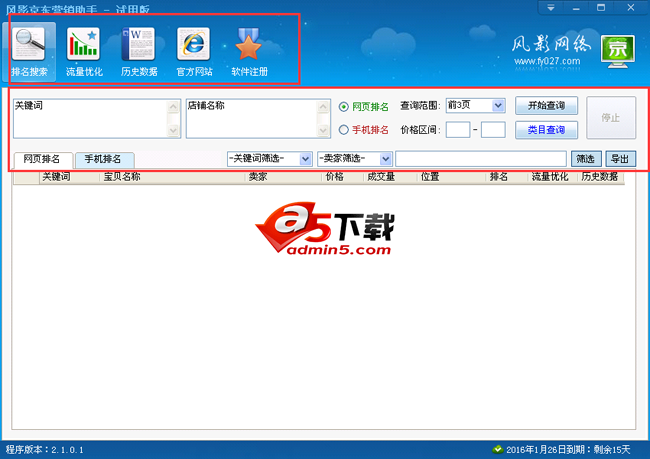Click the 类目查询 button
Screen dimensions: 650x459
click(x=546, y=130)
